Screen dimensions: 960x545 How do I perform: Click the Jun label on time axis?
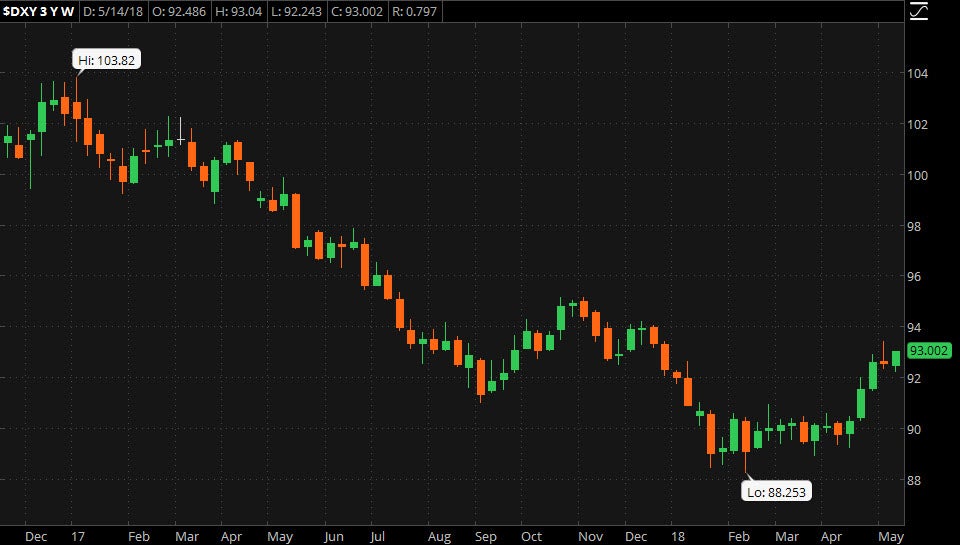tap(334, 536)
